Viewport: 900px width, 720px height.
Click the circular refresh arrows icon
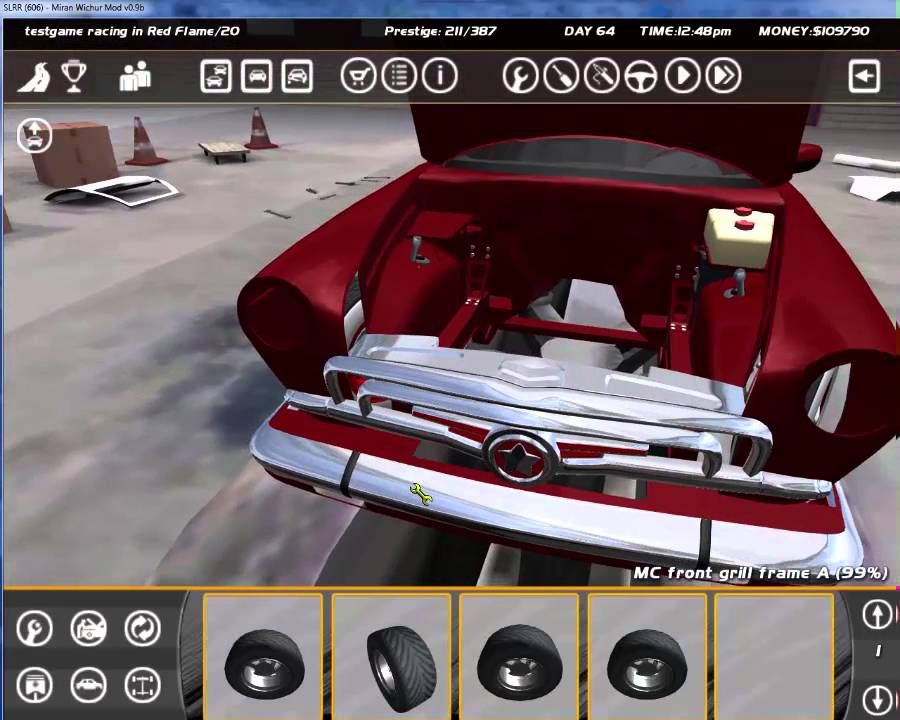pyautogui.click(x=142, y=628)
